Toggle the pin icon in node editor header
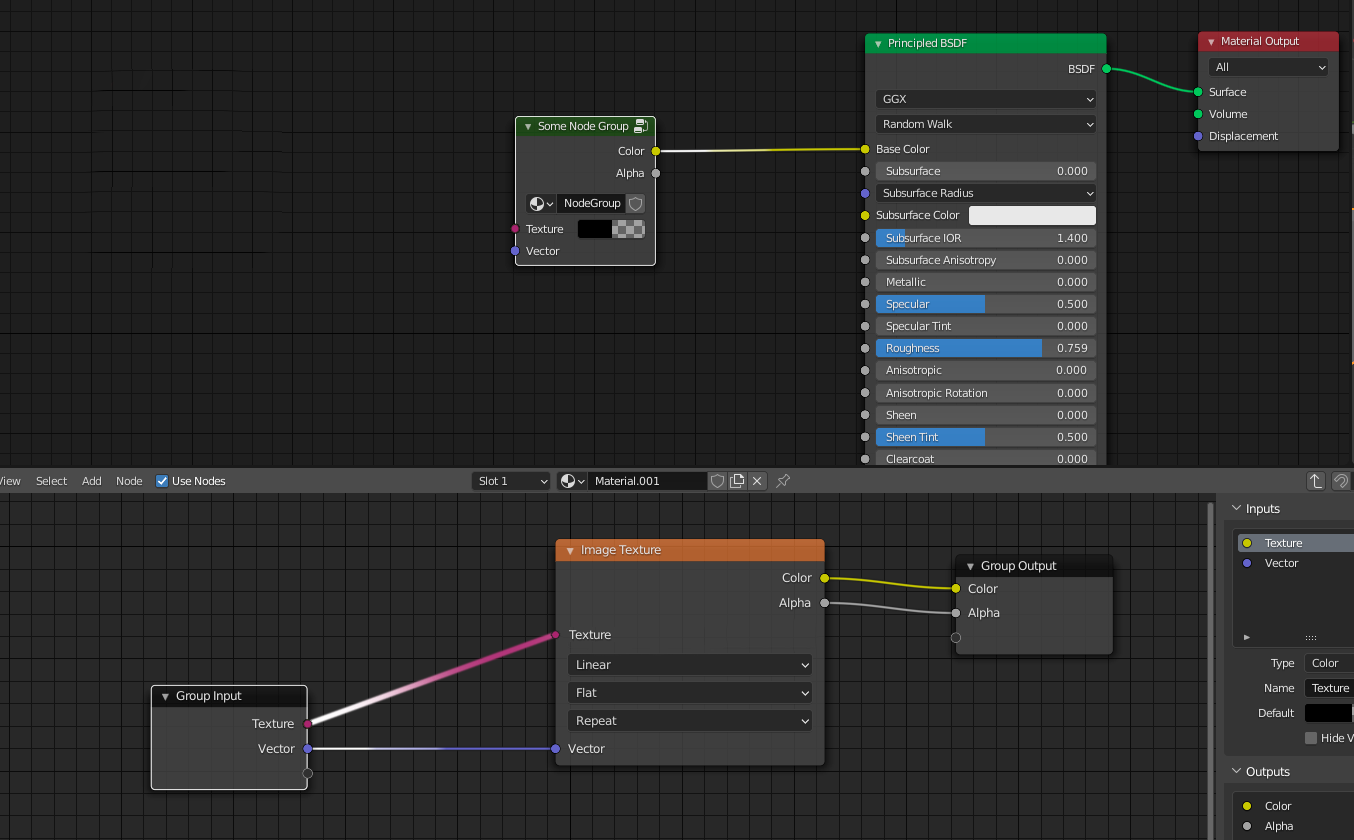1354x840 pixels. (x=783, y=481)
